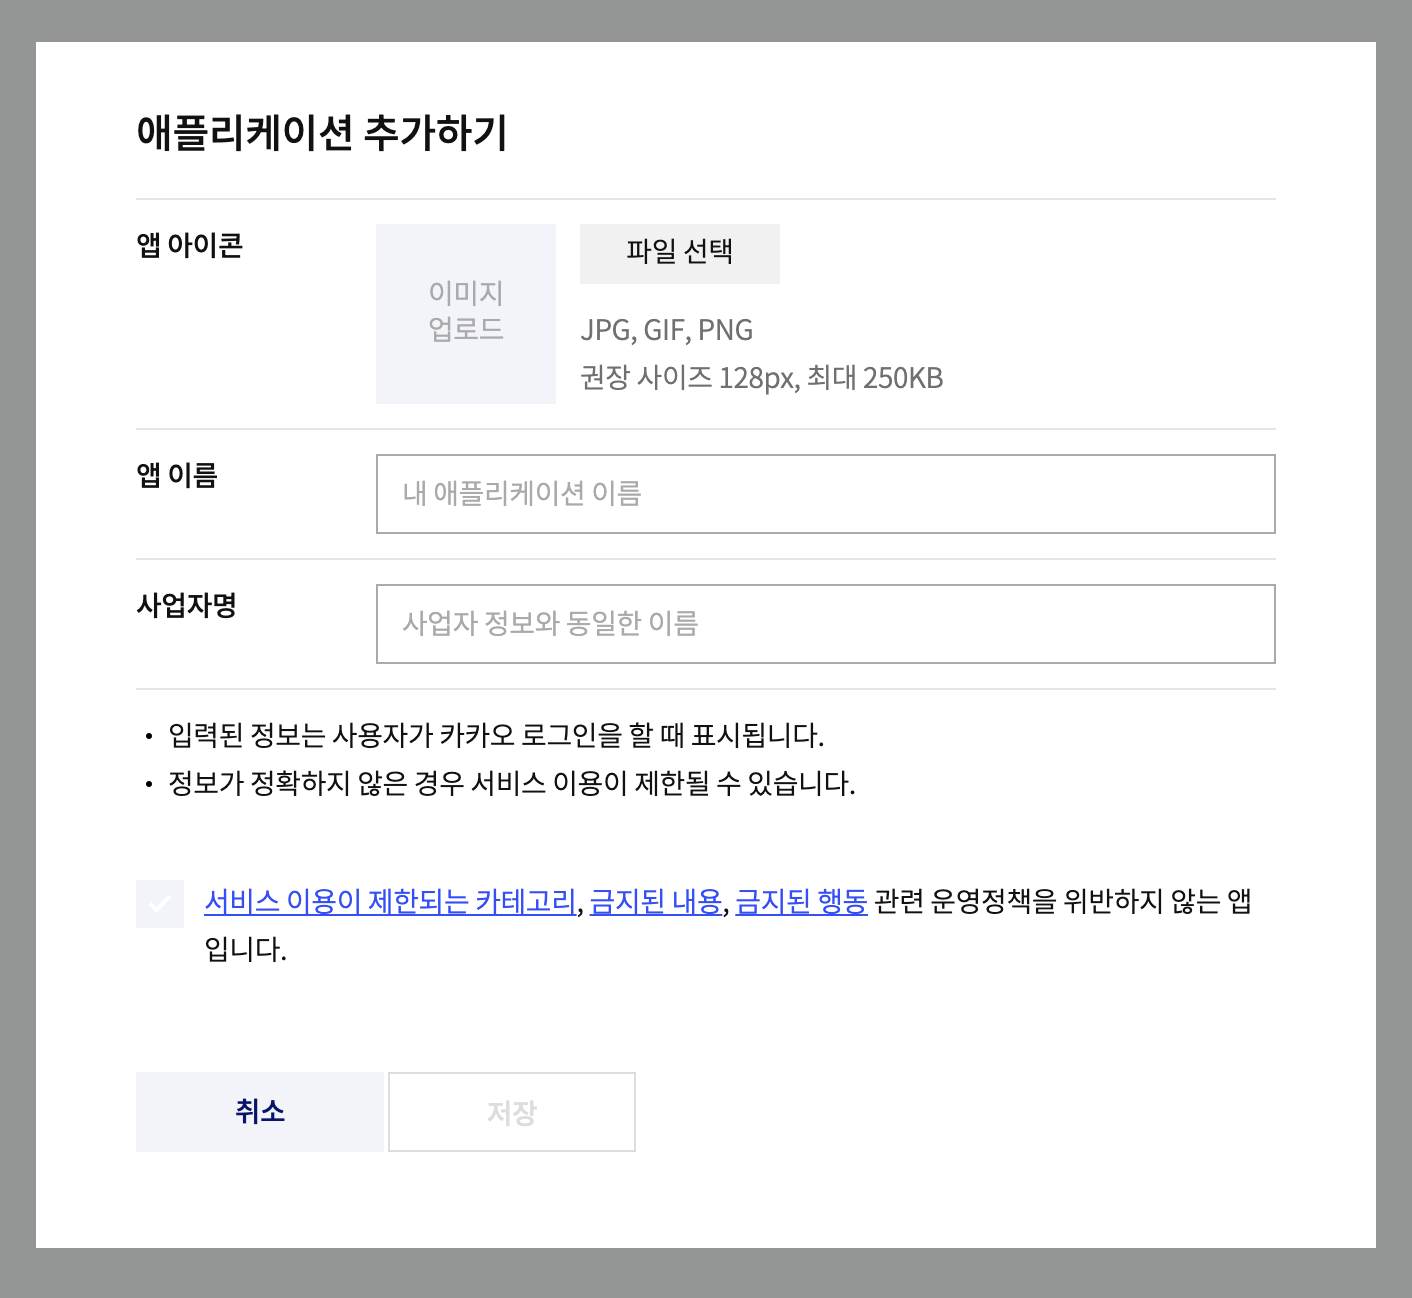Viewport: 1412px width, 1298px height.
Task: Follow the 금지된 내용 link
Action: [656, 902]
